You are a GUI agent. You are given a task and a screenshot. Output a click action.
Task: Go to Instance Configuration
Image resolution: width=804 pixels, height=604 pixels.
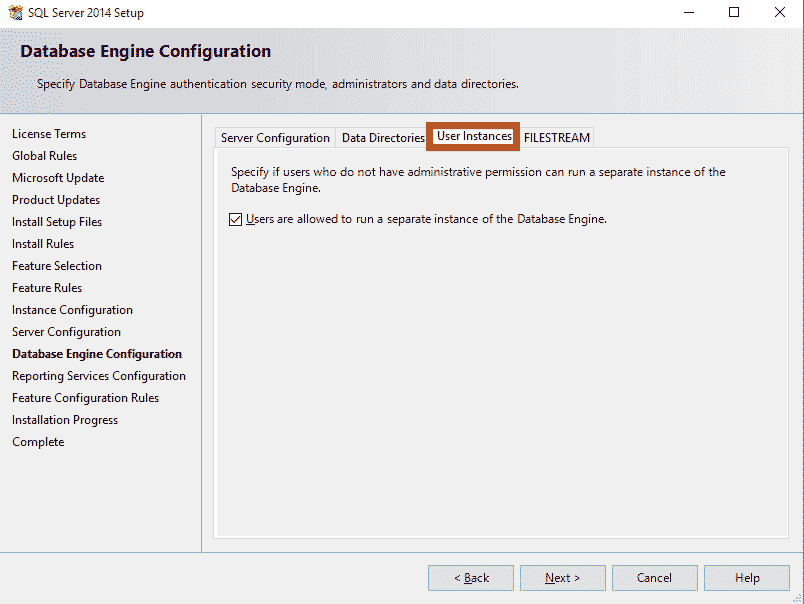point(72,309)
